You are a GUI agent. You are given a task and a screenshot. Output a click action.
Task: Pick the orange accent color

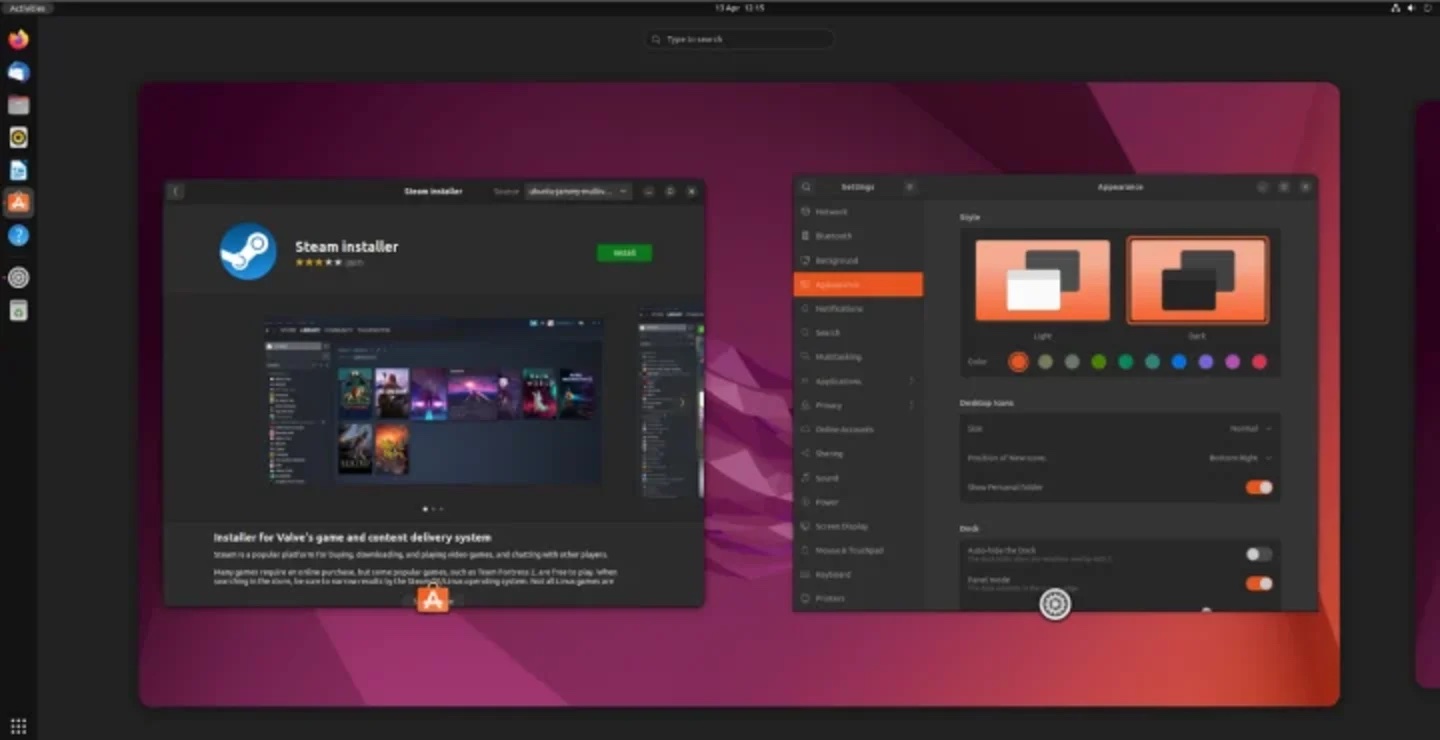1018,362
